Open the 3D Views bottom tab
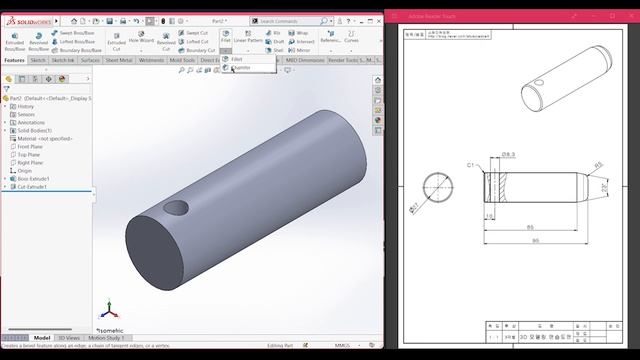 (69, 338)
